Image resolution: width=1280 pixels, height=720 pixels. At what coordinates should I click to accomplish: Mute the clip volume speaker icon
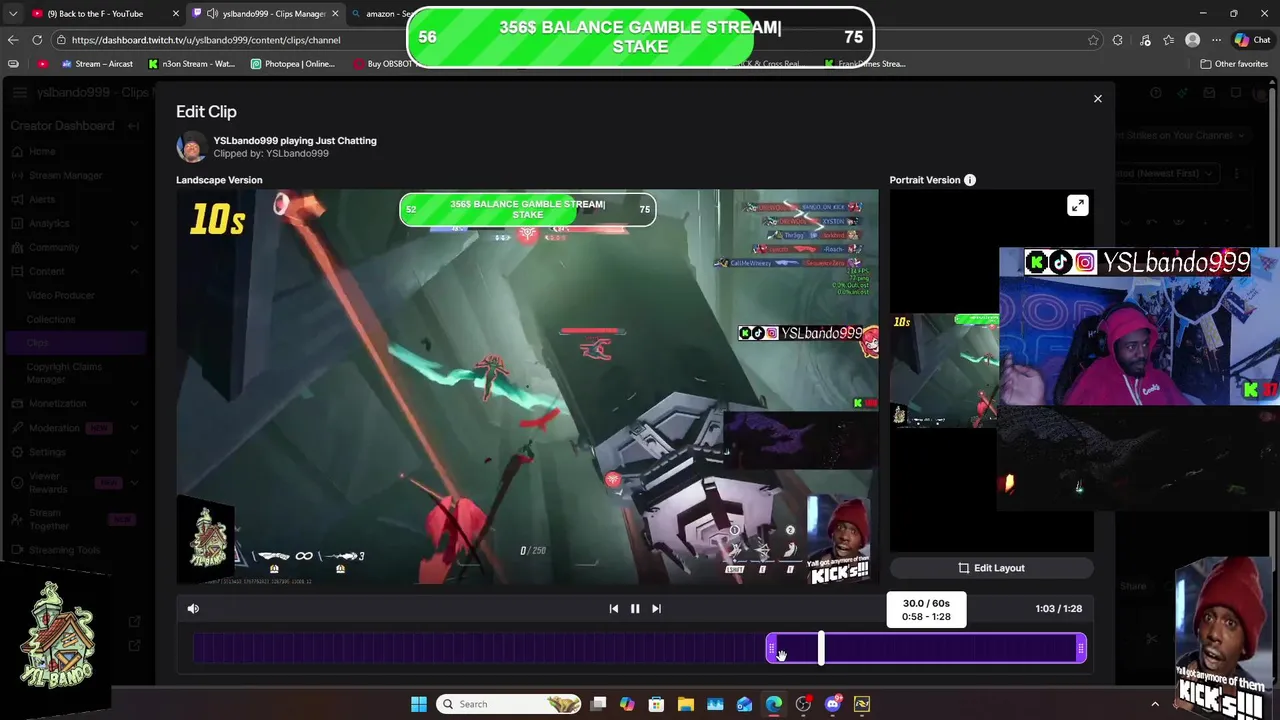[193, 608]
